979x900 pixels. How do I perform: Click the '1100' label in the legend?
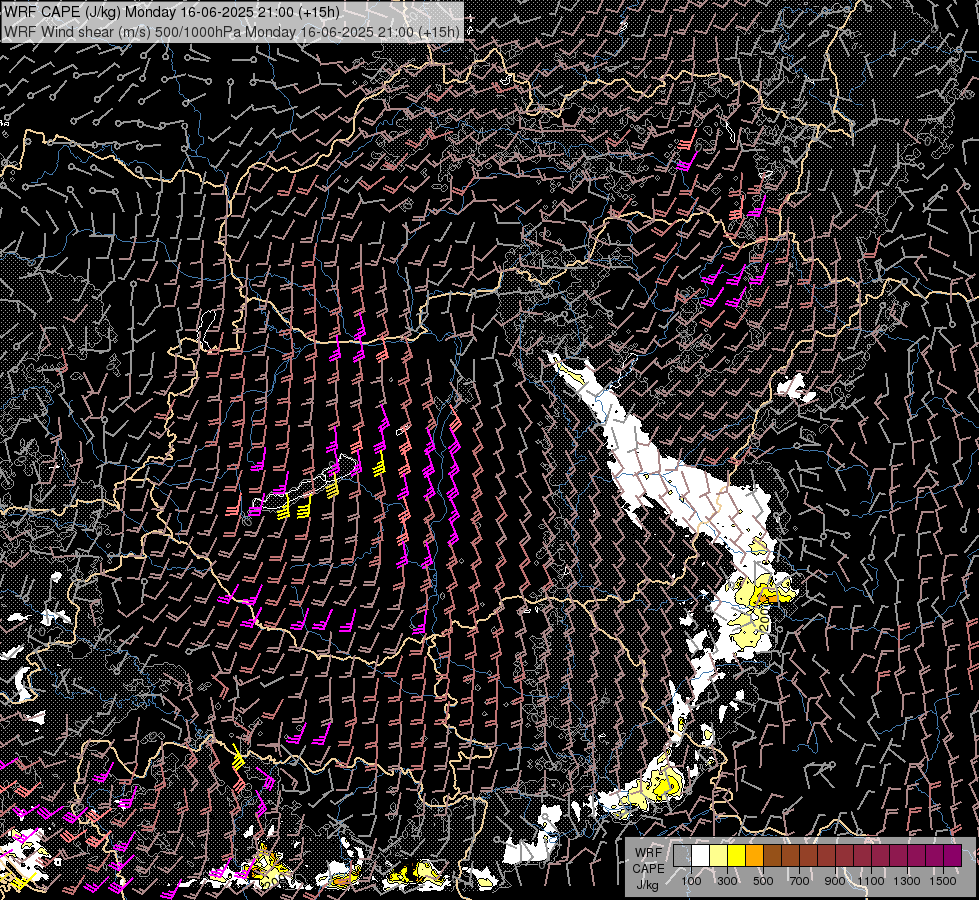tap(871, 881)
